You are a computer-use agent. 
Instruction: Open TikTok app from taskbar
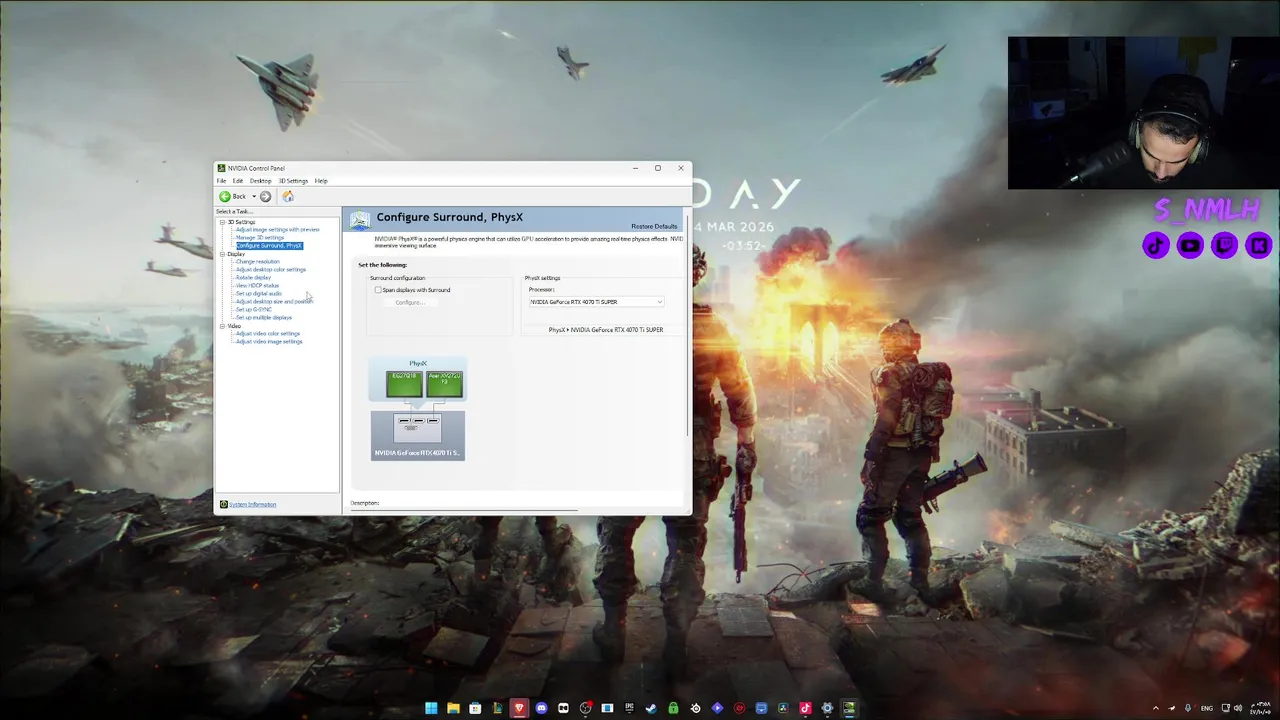(805, 708)
